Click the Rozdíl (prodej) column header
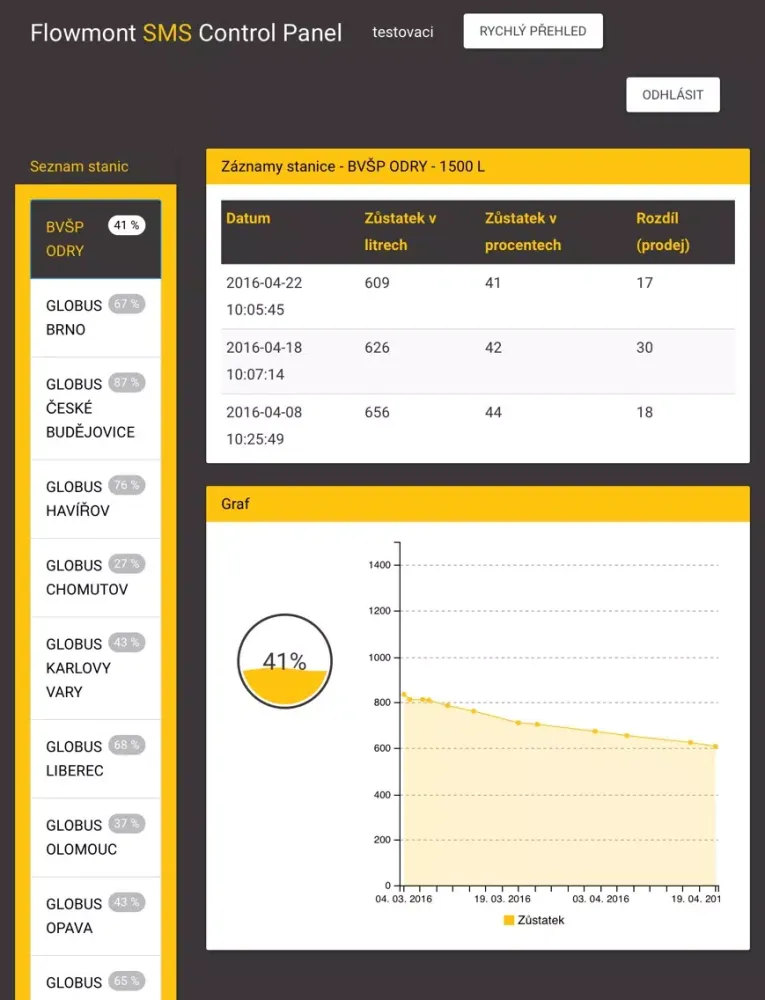Screen dimensions: 765x1000 663,232
